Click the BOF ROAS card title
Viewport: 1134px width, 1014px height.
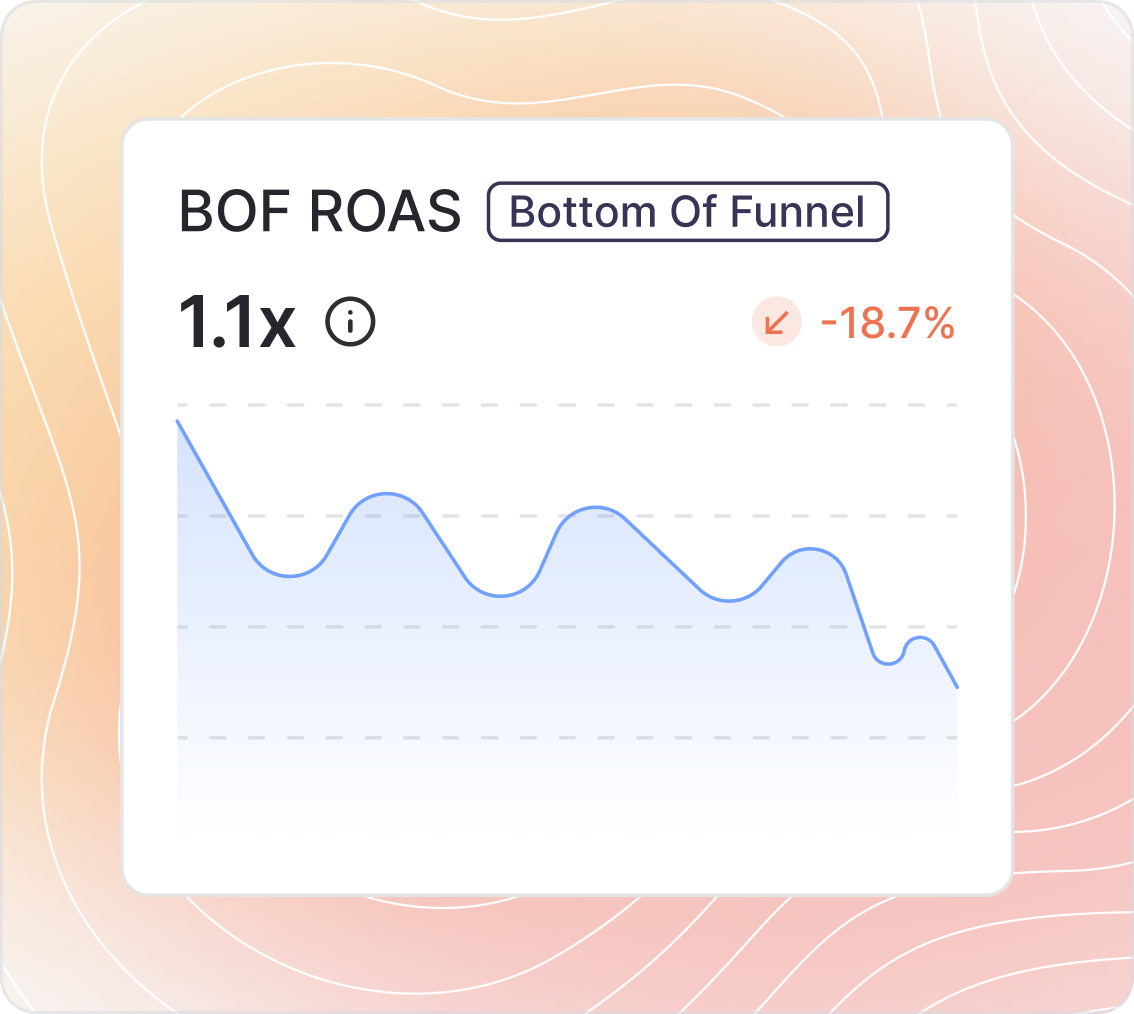(320, 212)
